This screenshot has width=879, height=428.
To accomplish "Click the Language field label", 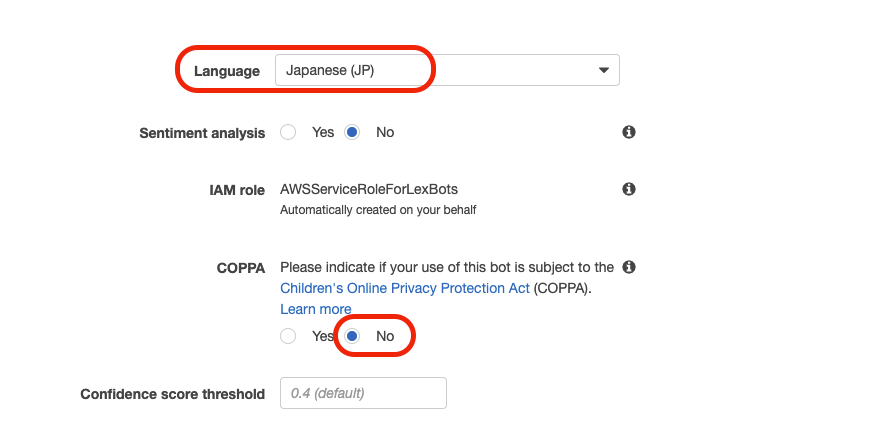I will 226,71.
